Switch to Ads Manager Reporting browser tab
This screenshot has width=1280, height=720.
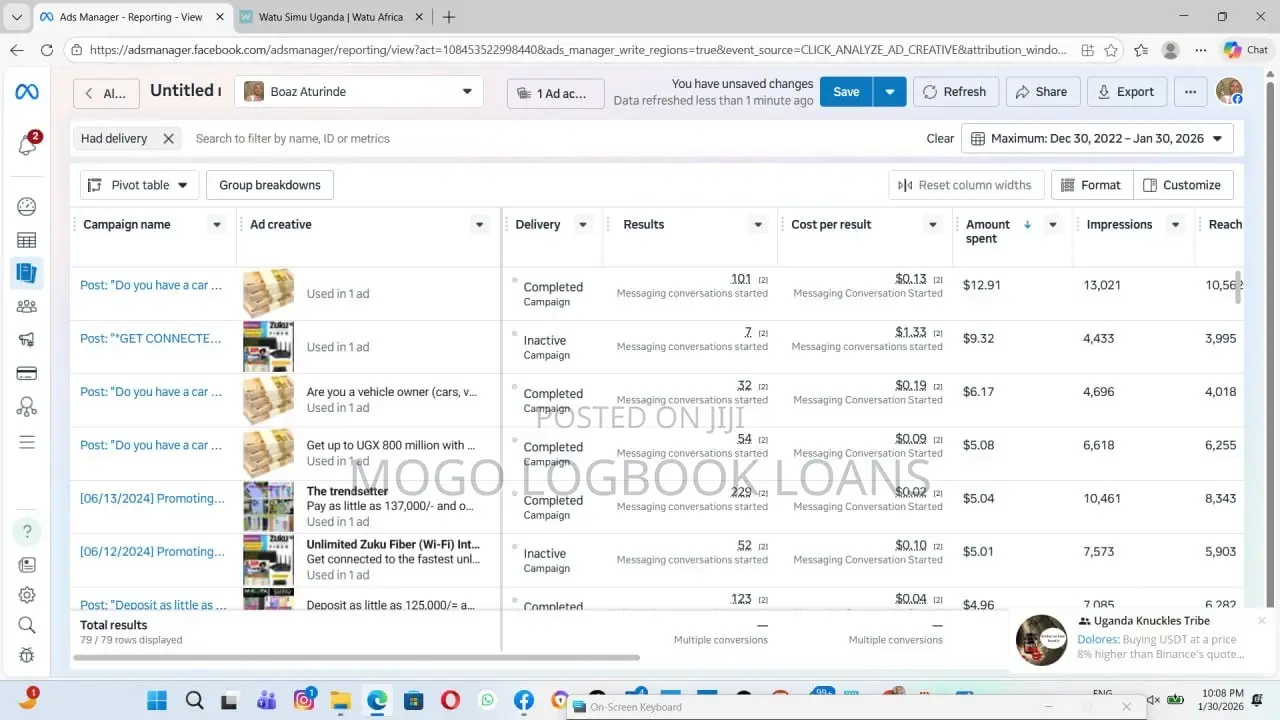click(131, 17)
